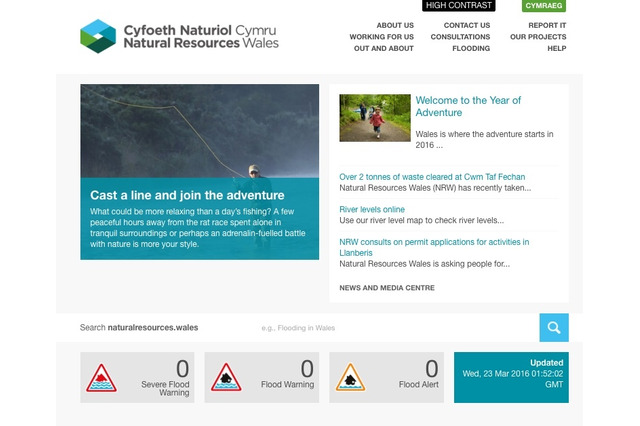This screenshot has width=640, height=426.
Task: Click the Natural Resources Wales logo
Action: [x=179, y=36]
